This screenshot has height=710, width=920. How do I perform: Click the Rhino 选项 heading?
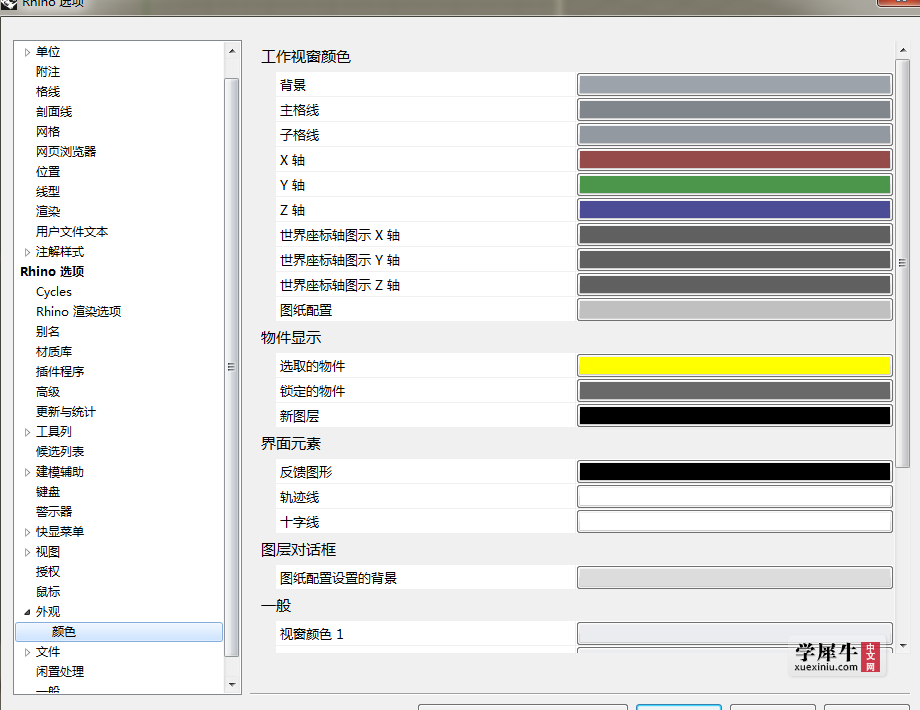(x=52, y=272)
